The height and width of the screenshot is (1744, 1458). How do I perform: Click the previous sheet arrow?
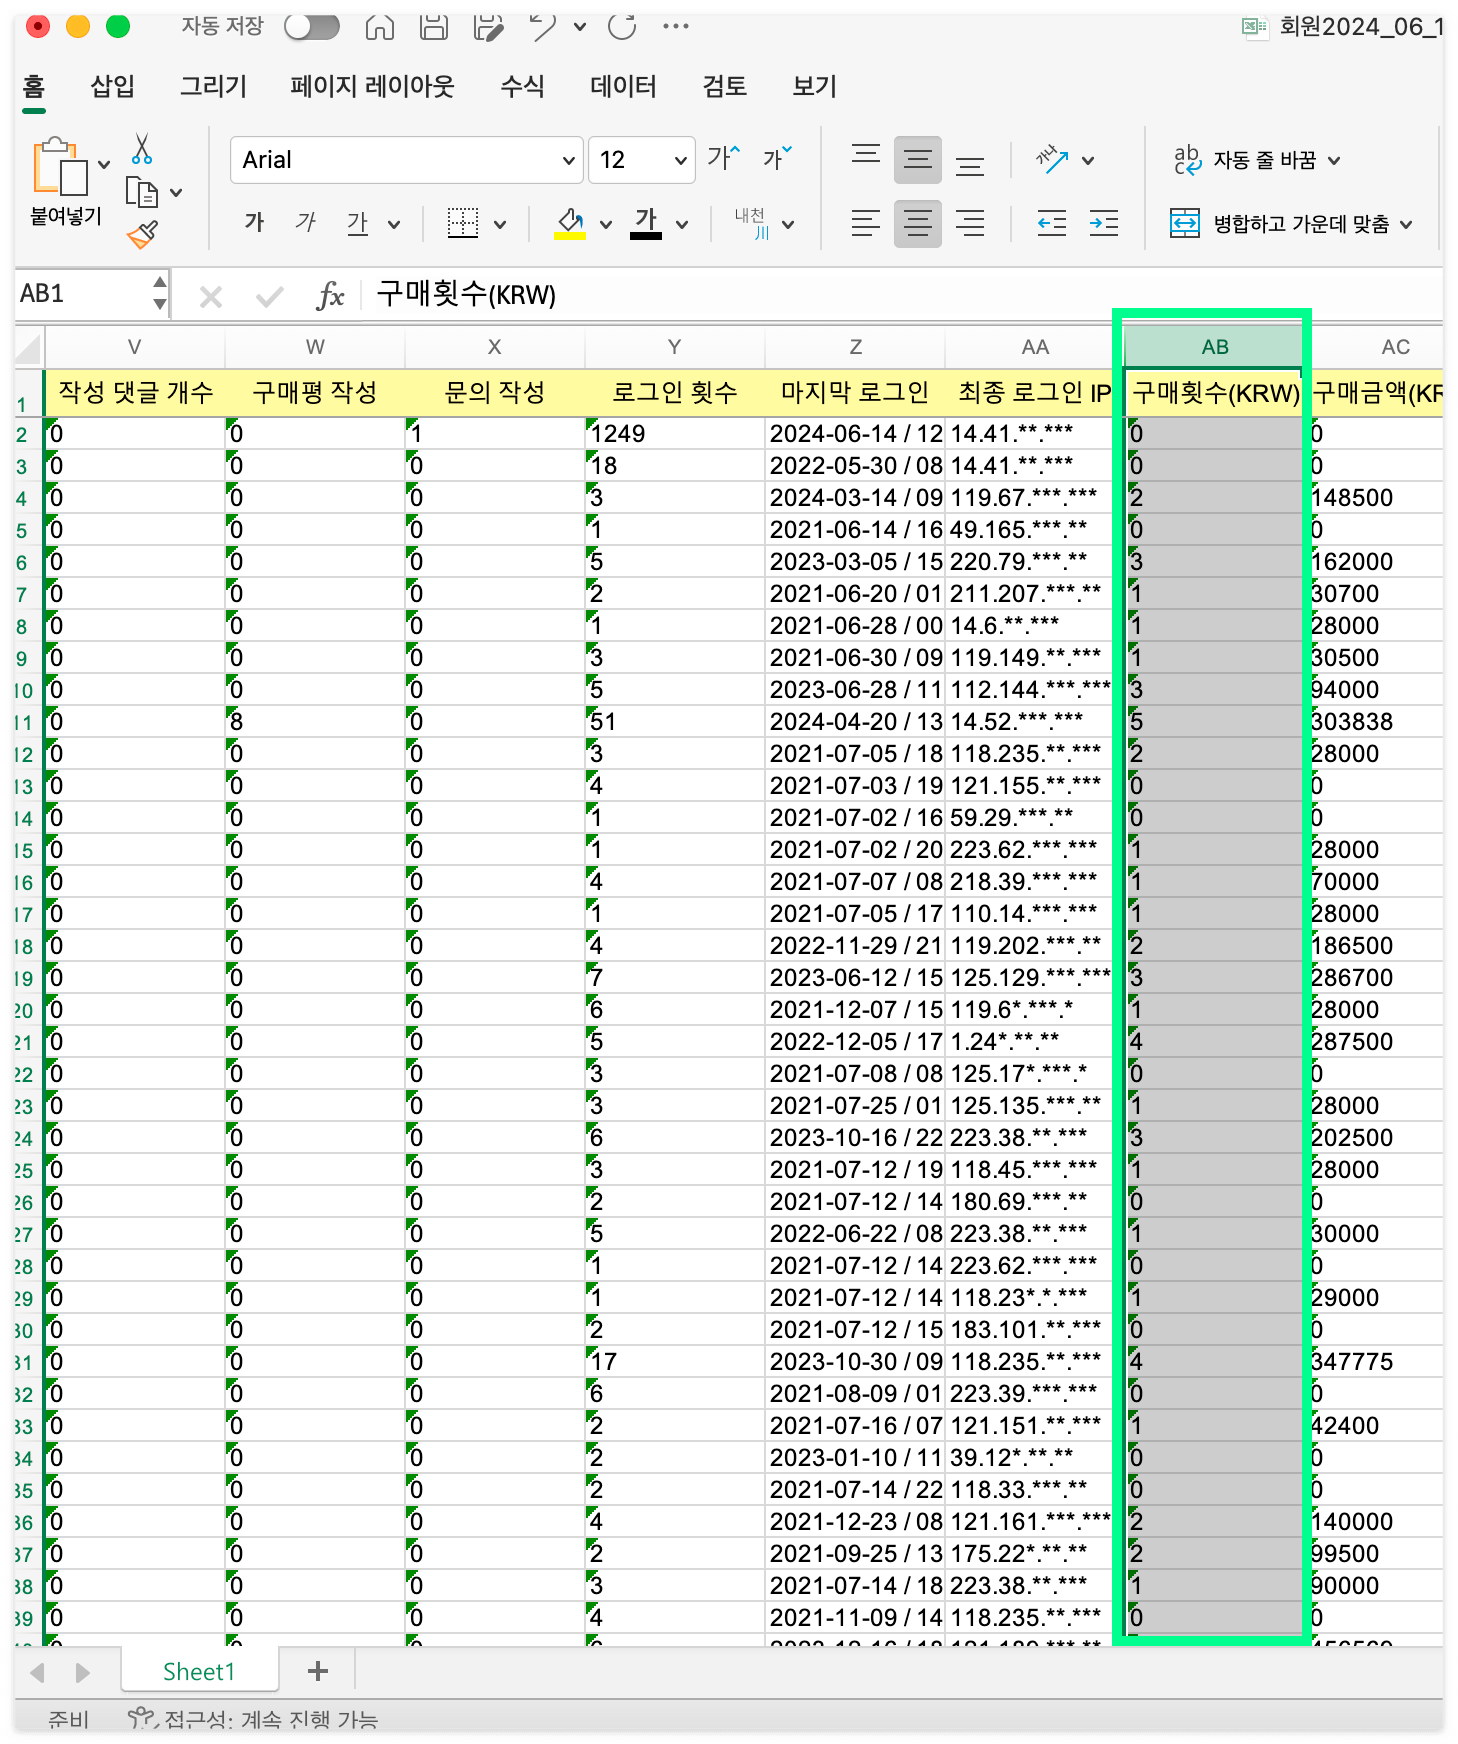(x=38, y=1671)
